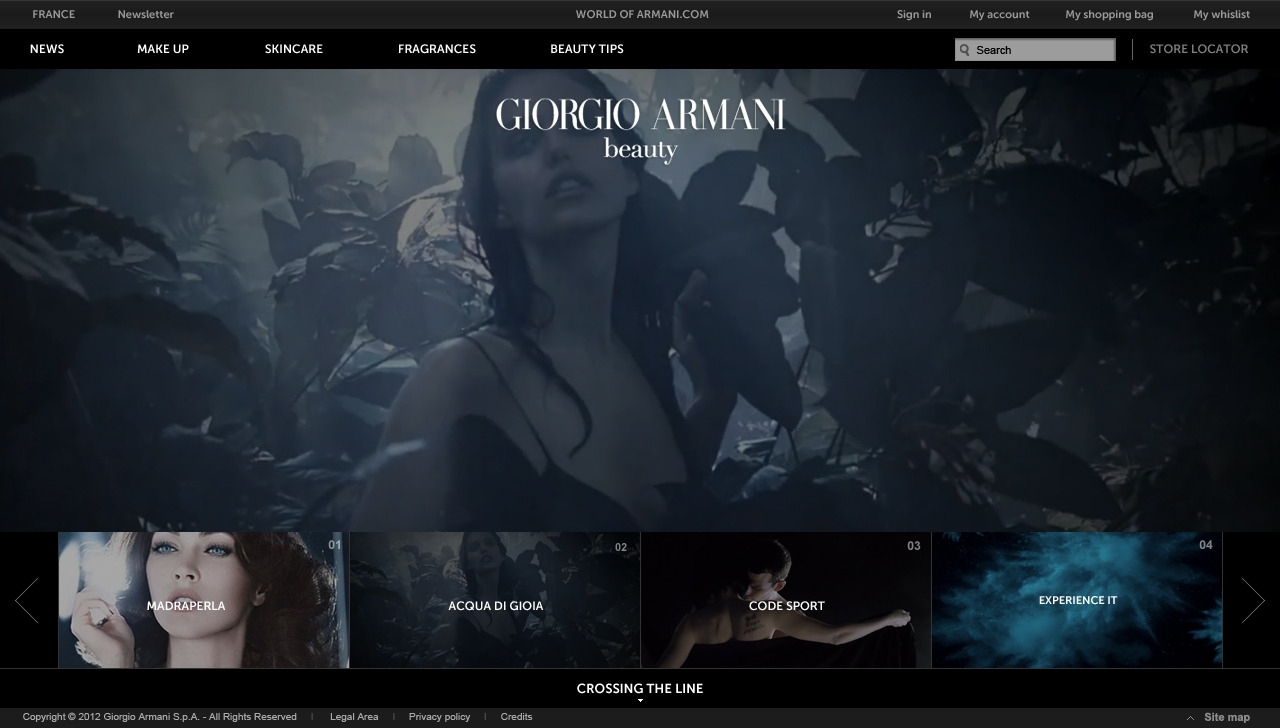Go to next carousel slide arrow
This screenshot has width=1280, height=728.
(1253, 600)
